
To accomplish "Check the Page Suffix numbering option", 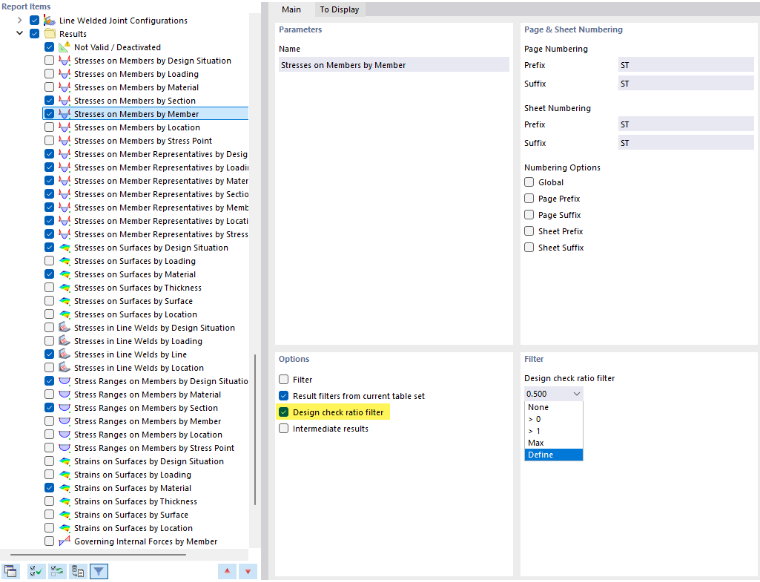I will point(529,215).
